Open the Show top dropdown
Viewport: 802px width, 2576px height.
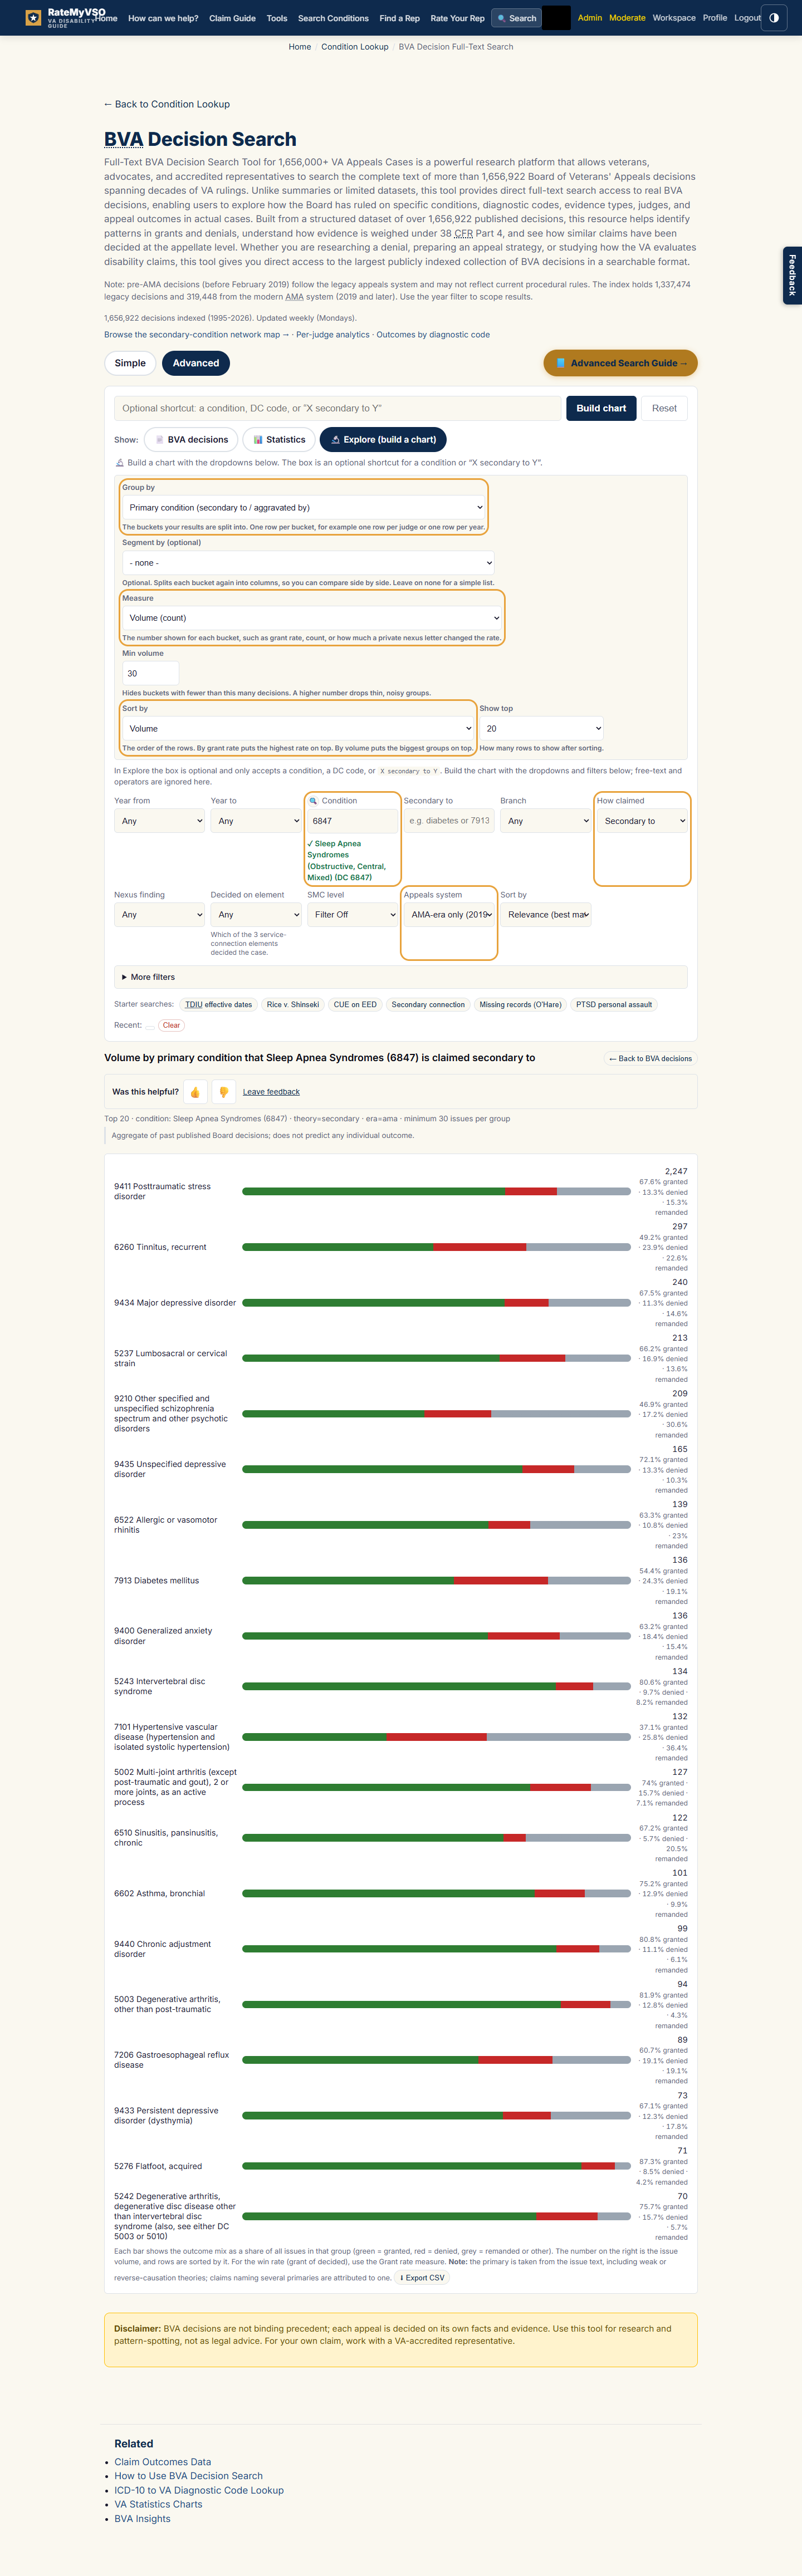point(542,729)
